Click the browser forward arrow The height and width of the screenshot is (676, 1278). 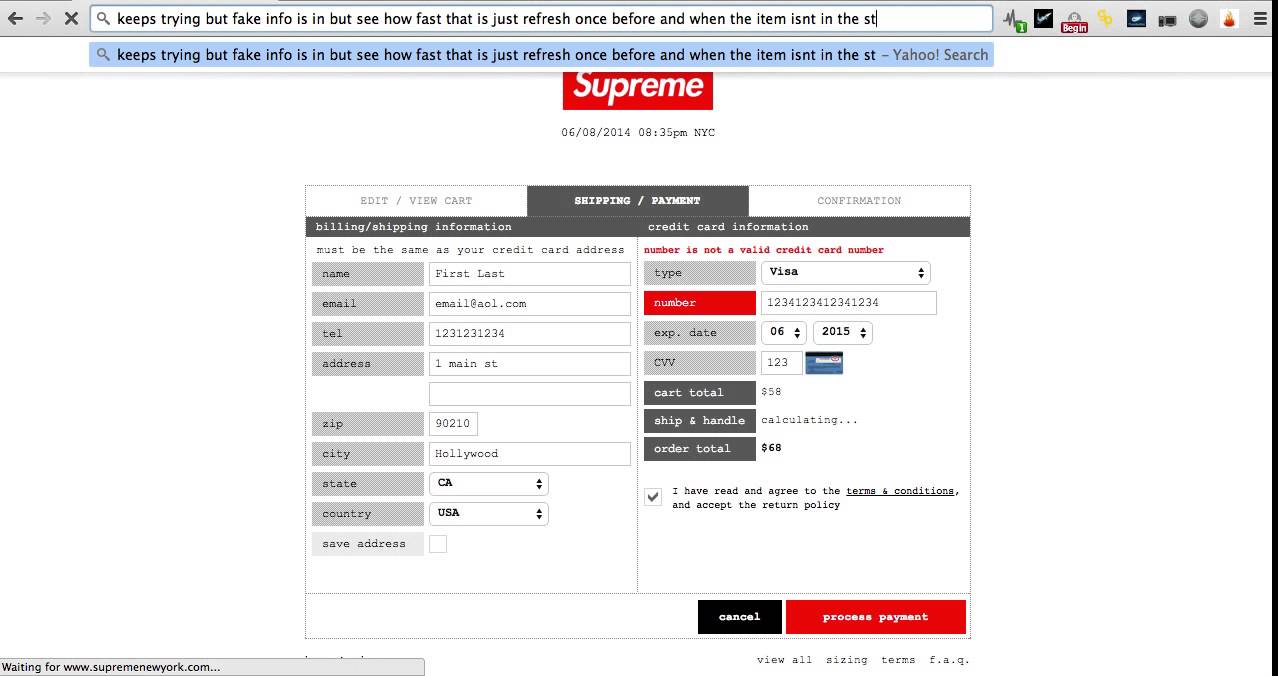click(43, 18)
